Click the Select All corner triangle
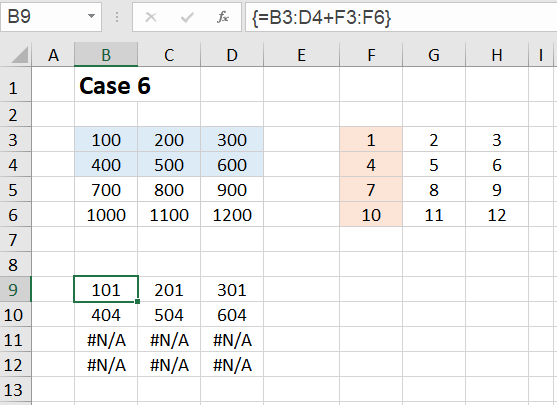This screenshot has width=557, height=405. [x=20, y=55]
